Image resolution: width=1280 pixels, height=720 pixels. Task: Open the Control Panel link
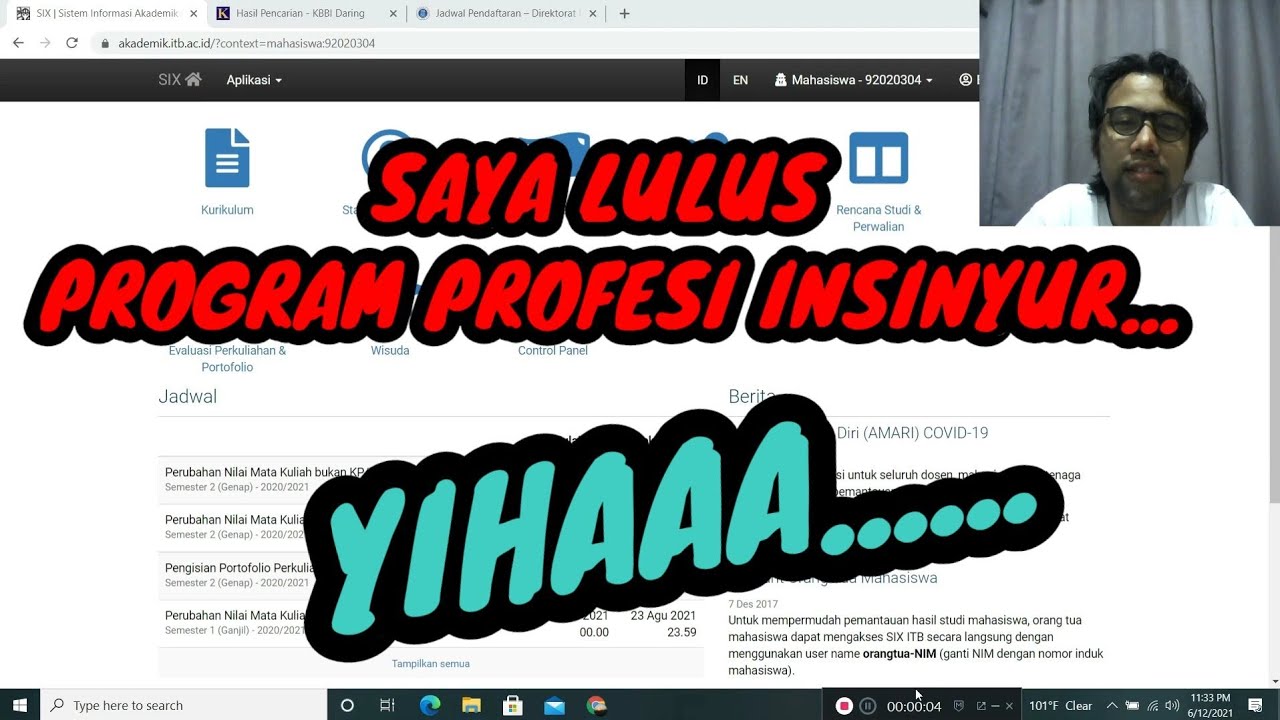tap(553, 351)
